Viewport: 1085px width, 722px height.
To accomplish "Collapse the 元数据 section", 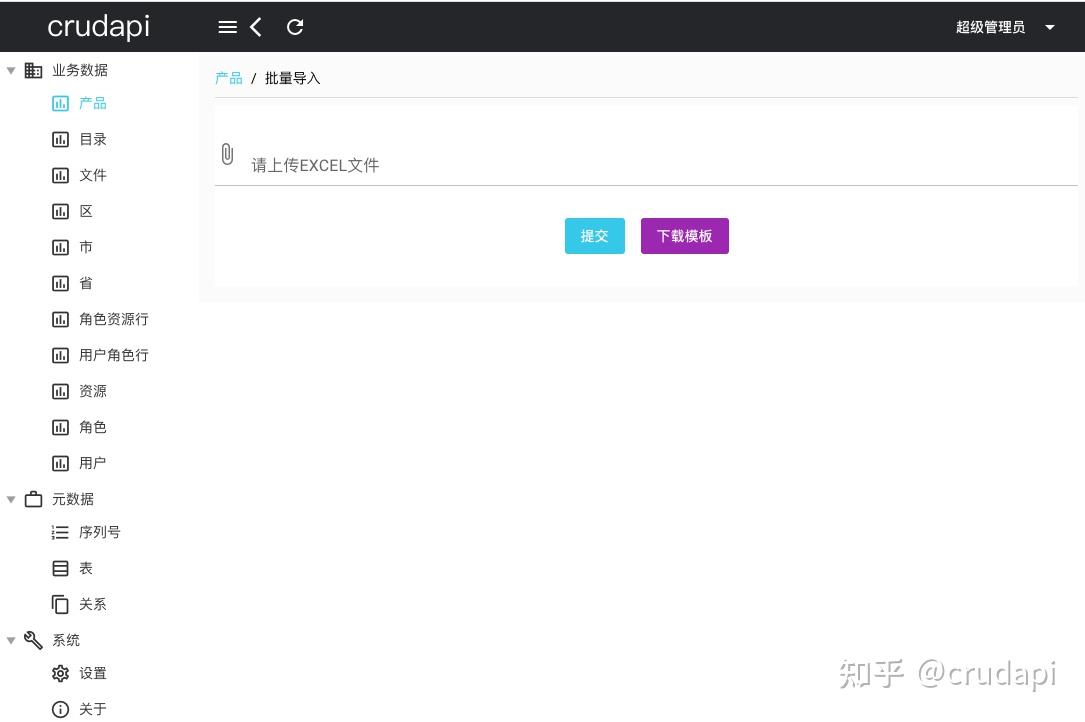I will 11,499.
